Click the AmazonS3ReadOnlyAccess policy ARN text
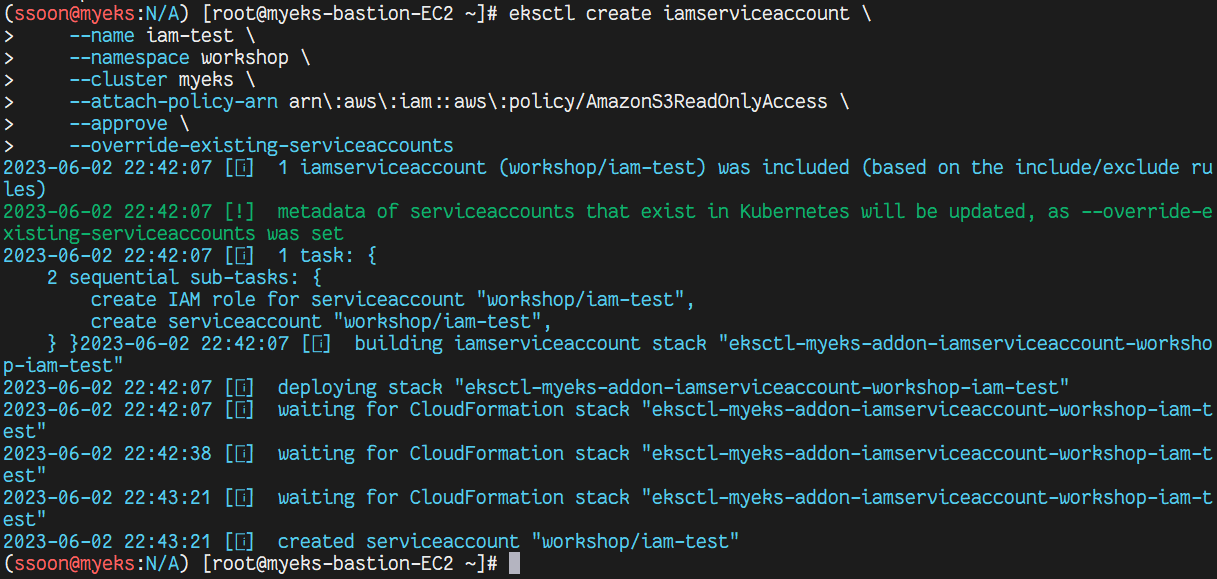This screenshot has width=1217, height=579. 558,102
